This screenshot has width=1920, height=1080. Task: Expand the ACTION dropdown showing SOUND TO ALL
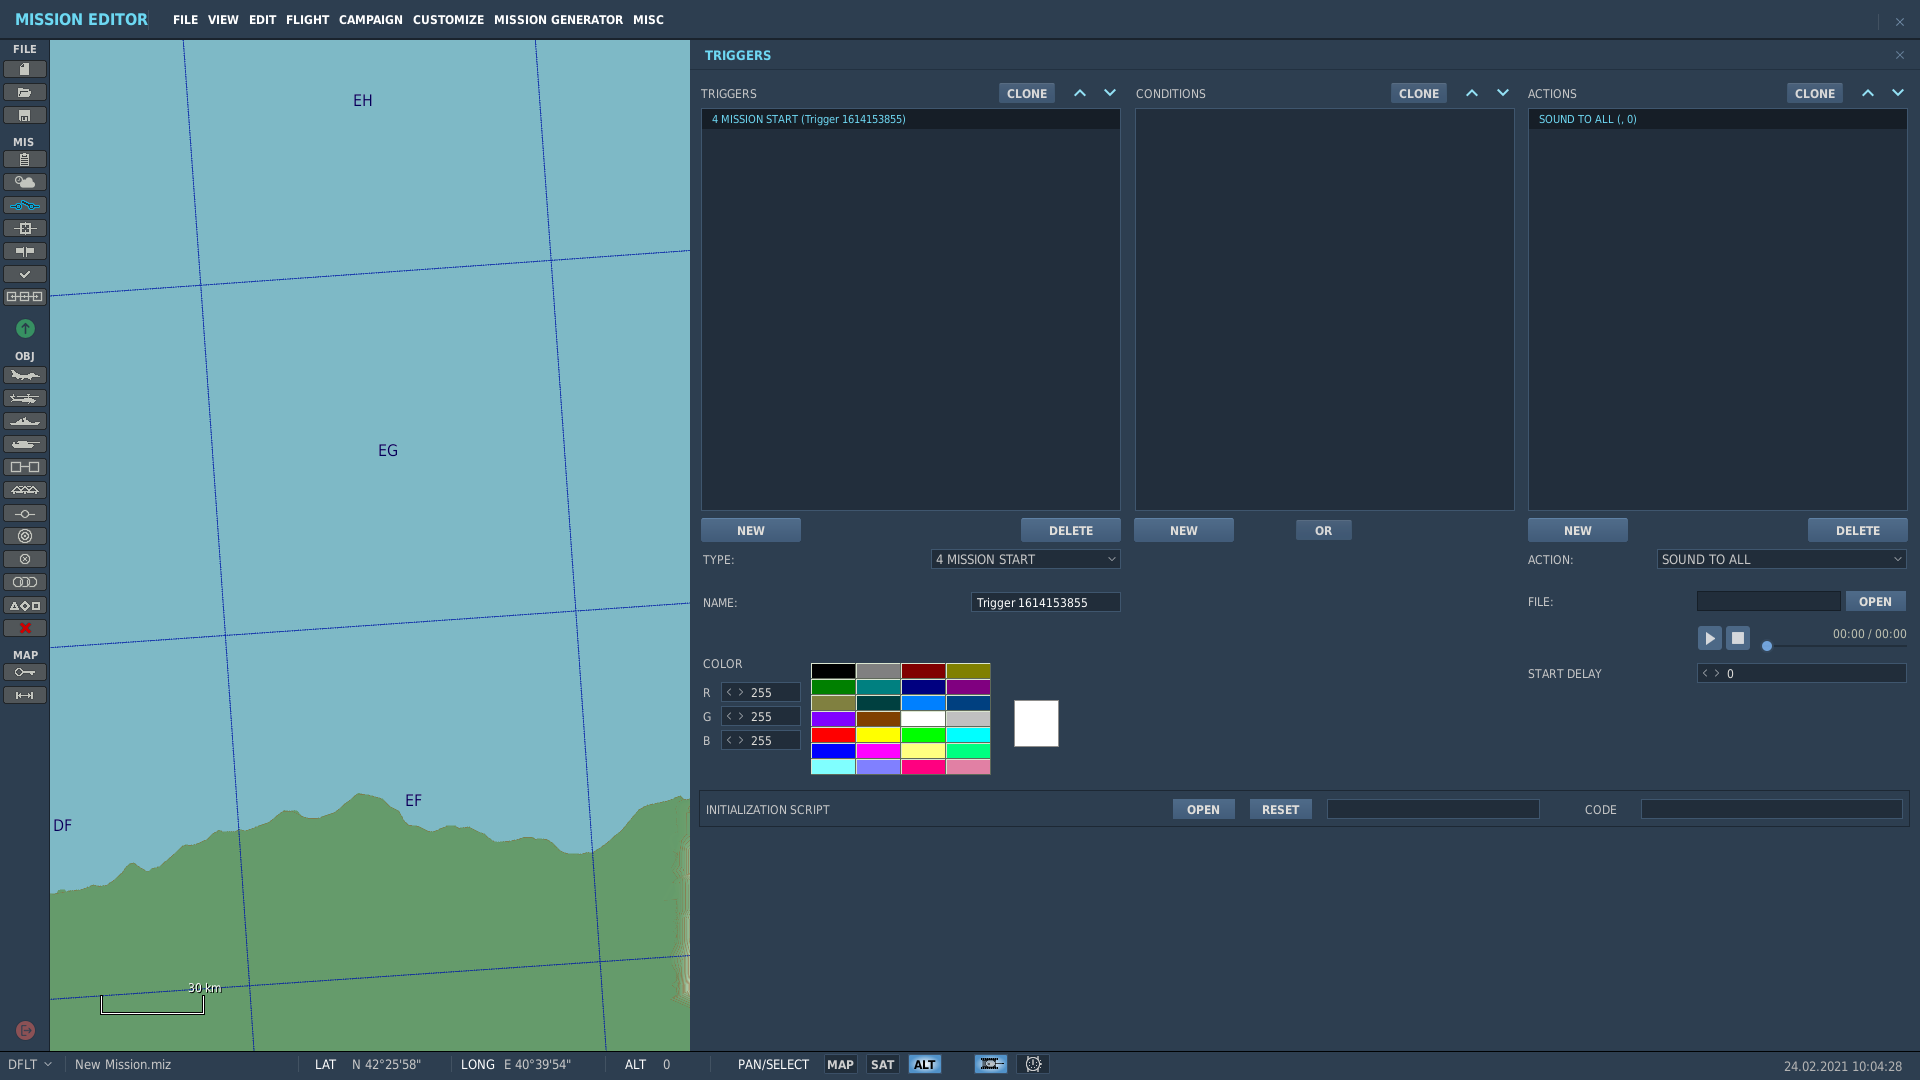coord(1781,559)
